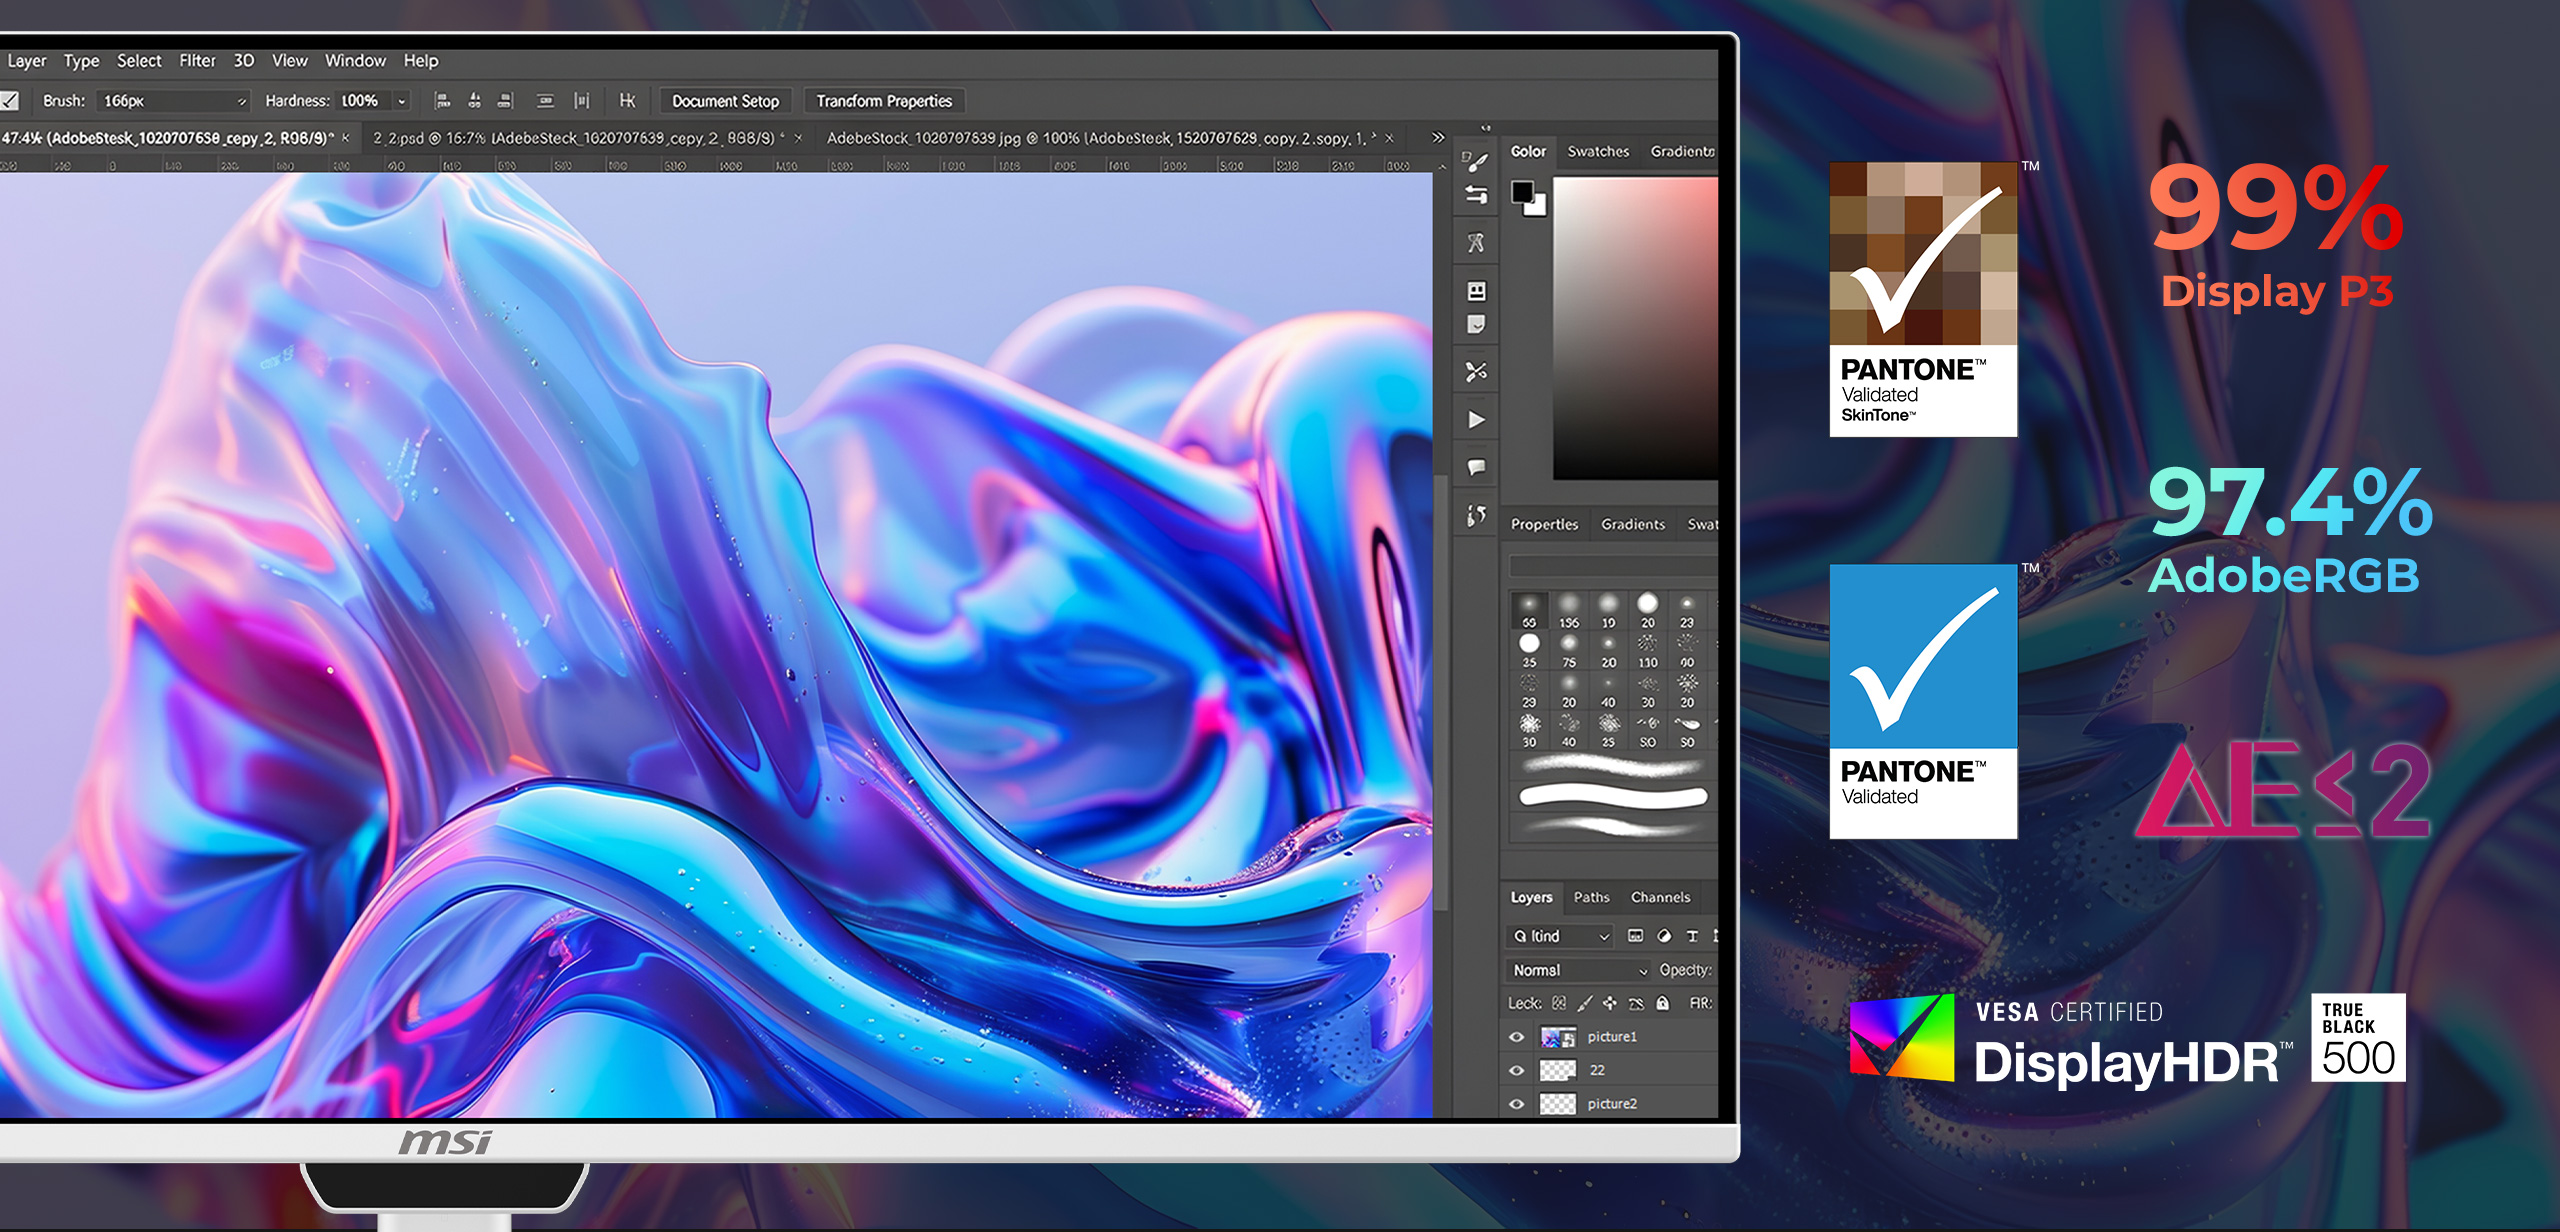This screenshot has width=2560, height=1232.
Task: Select the brush tool in the side strip
Action: (x=1475, y=161)
